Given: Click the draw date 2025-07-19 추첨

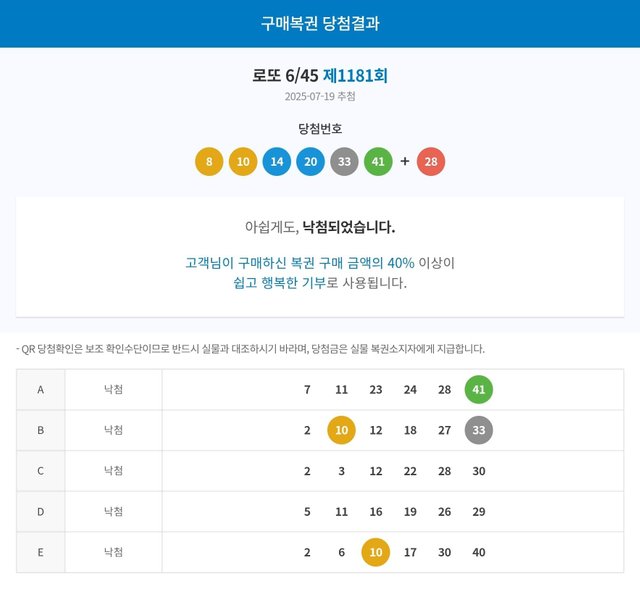Looking at the screenshot, I should click(x=320, y=97).
